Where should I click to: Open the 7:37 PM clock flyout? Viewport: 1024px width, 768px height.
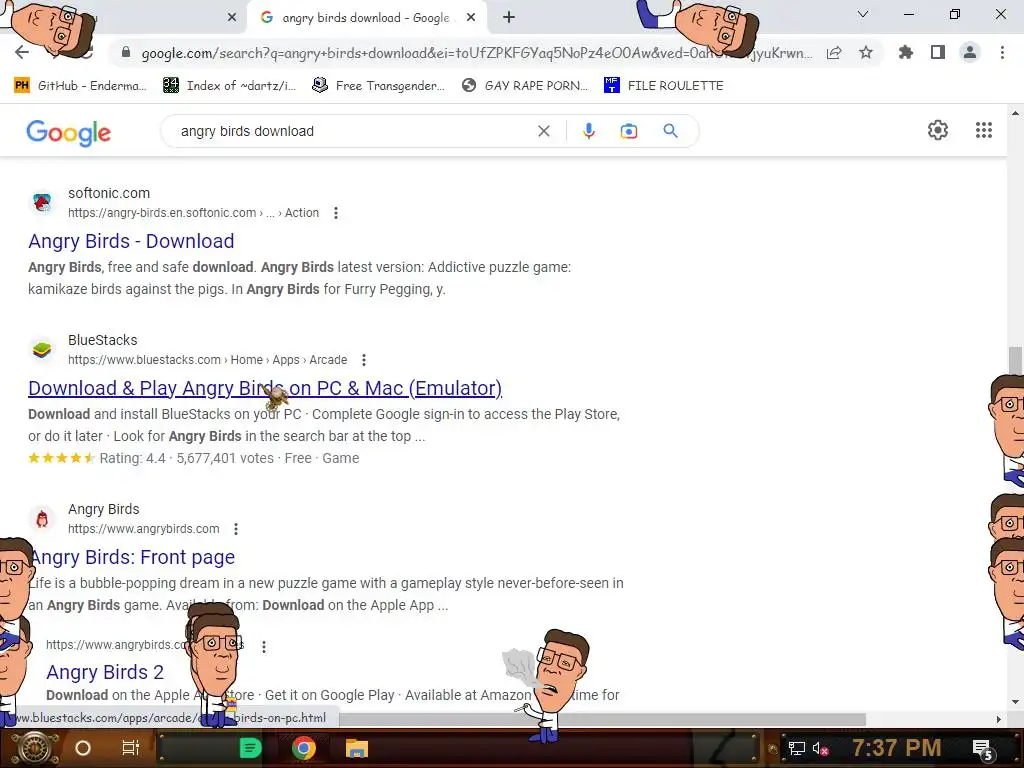(897, 748)
